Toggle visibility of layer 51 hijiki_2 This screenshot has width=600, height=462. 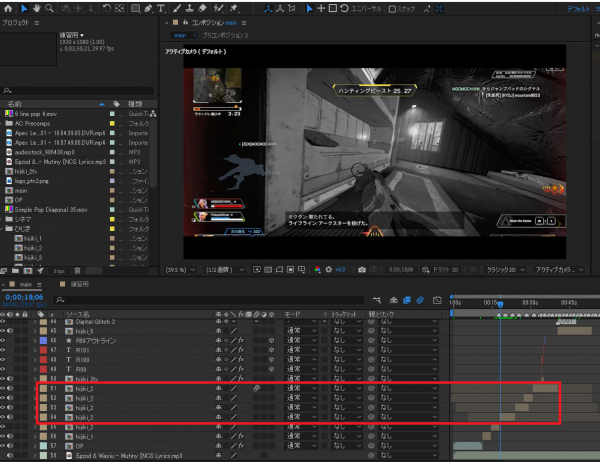tap(3, 388)
